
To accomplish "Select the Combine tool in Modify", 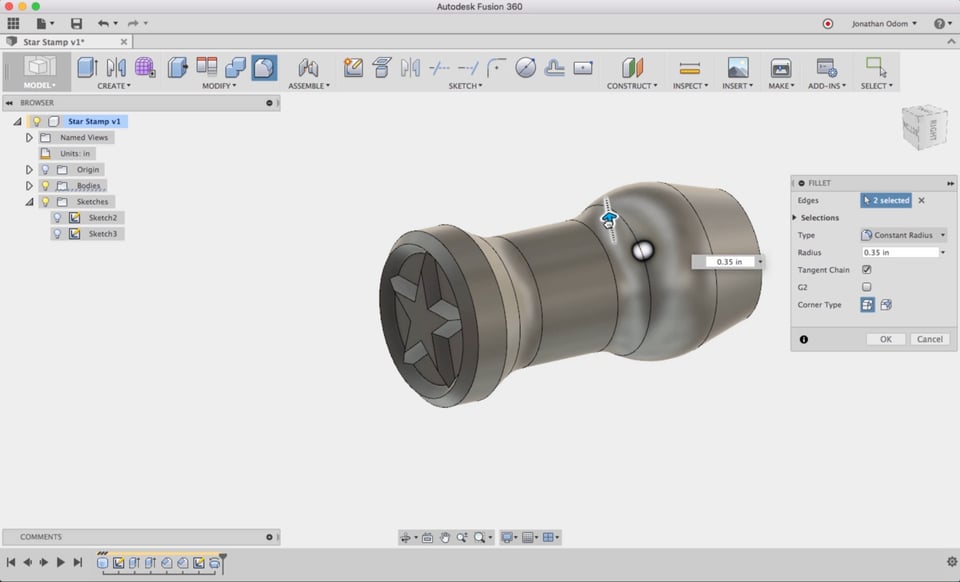I will 235,67.
